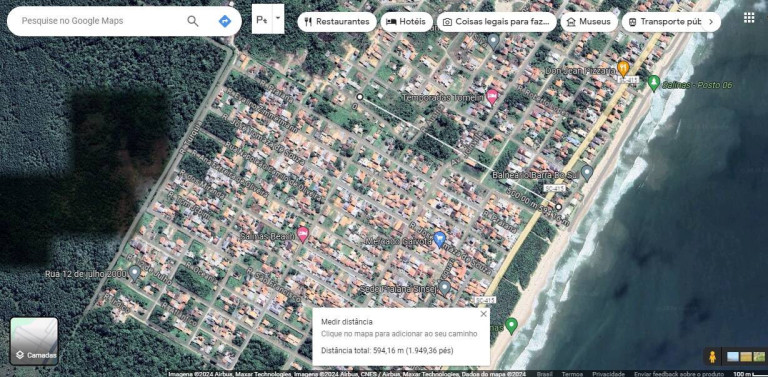Click the Distância total: 594,16 m text
The height and width of the screenshot is (377, 768).
(x=387, y=351)
